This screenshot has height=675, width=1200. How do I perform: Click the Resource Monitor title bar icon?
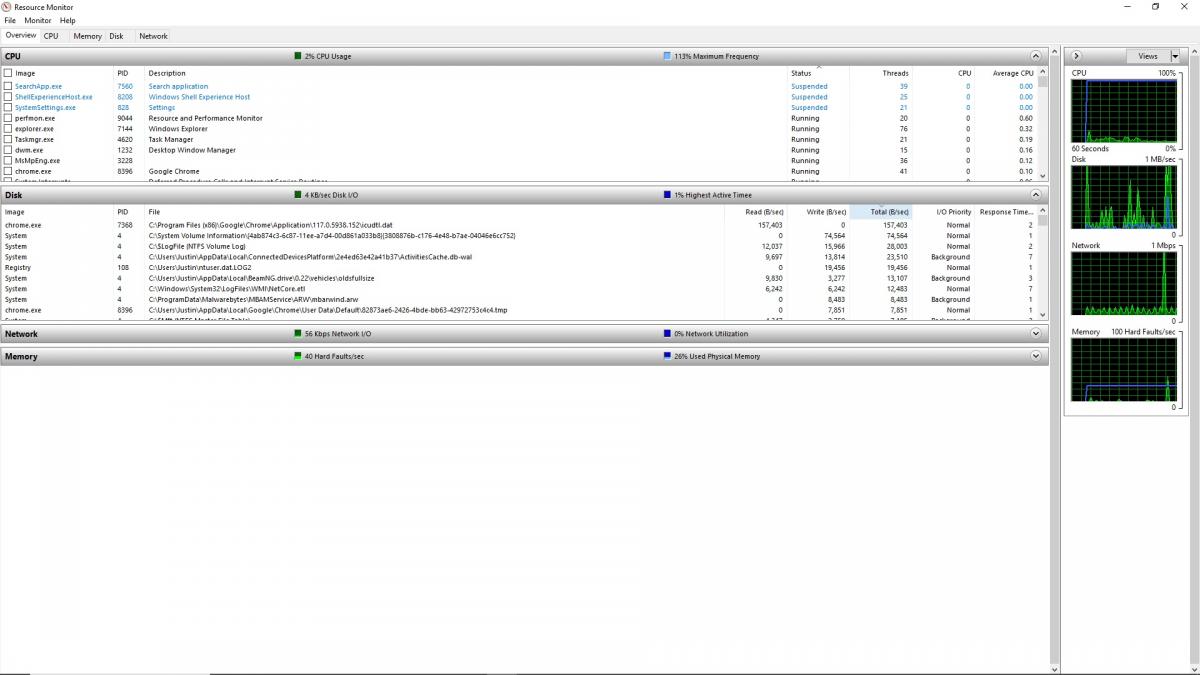pos(7,7)
